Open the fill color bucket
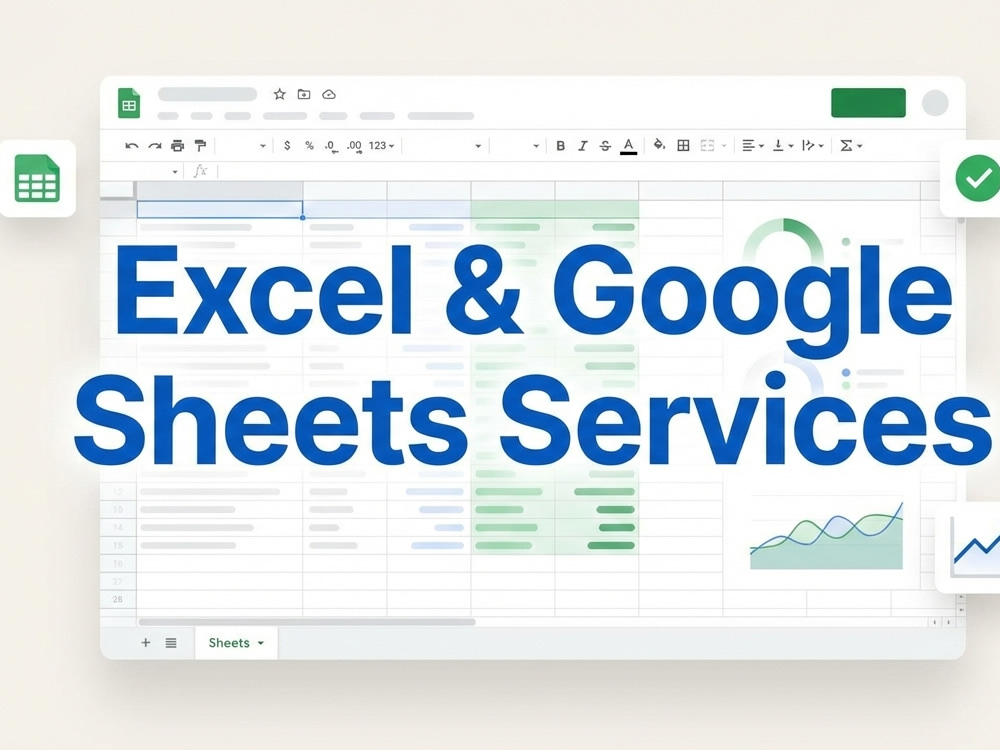The height and width of the screenshot is (750, 1000). (659, 145)
